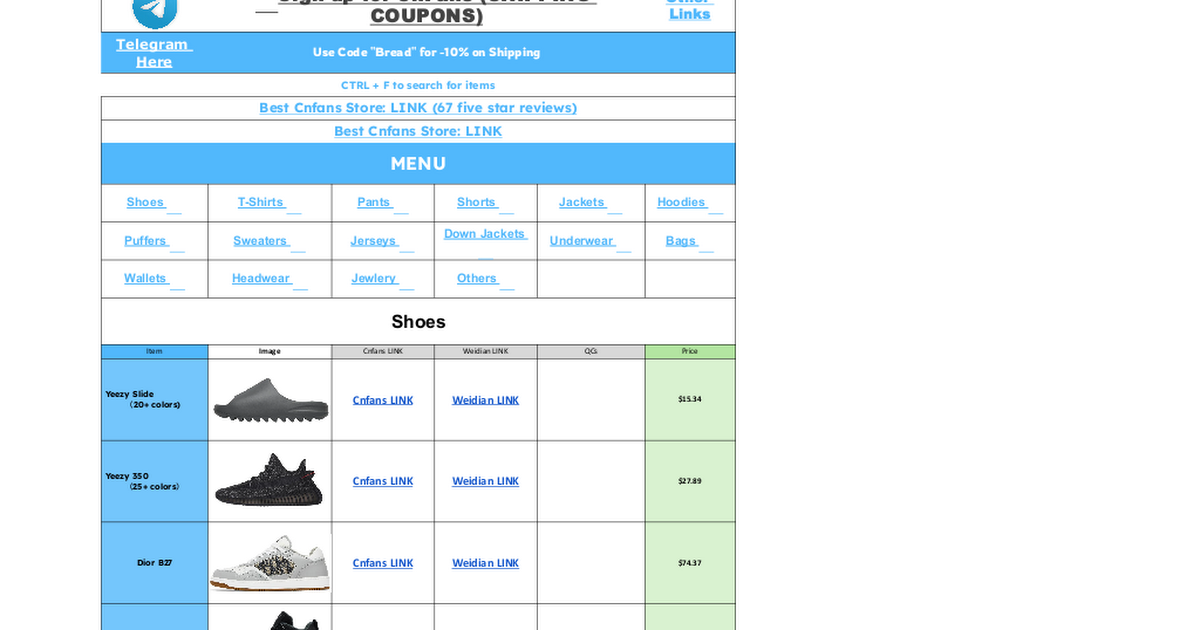Click the $74.37 price cell
The width and height of the screenshot is (1200, 630).
click(x=690, y=563)
